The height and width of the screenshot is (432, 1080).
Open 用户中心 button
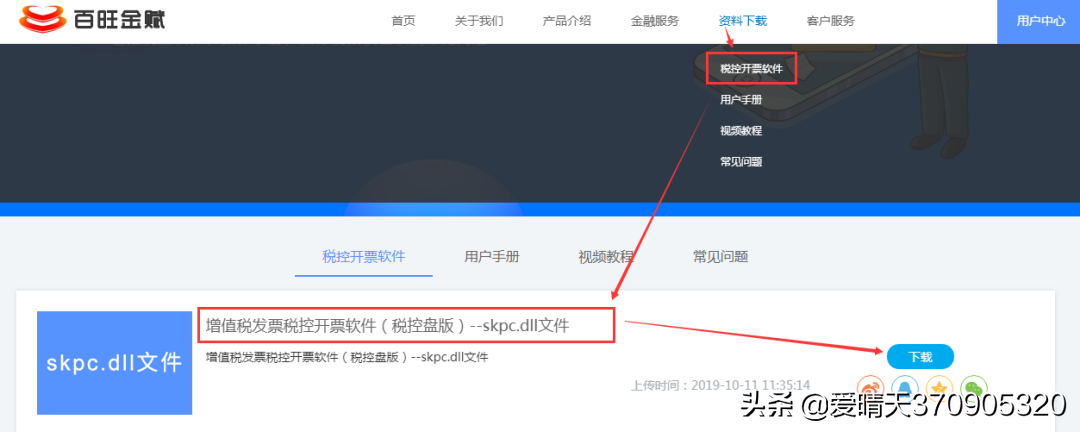point(1039,21)
